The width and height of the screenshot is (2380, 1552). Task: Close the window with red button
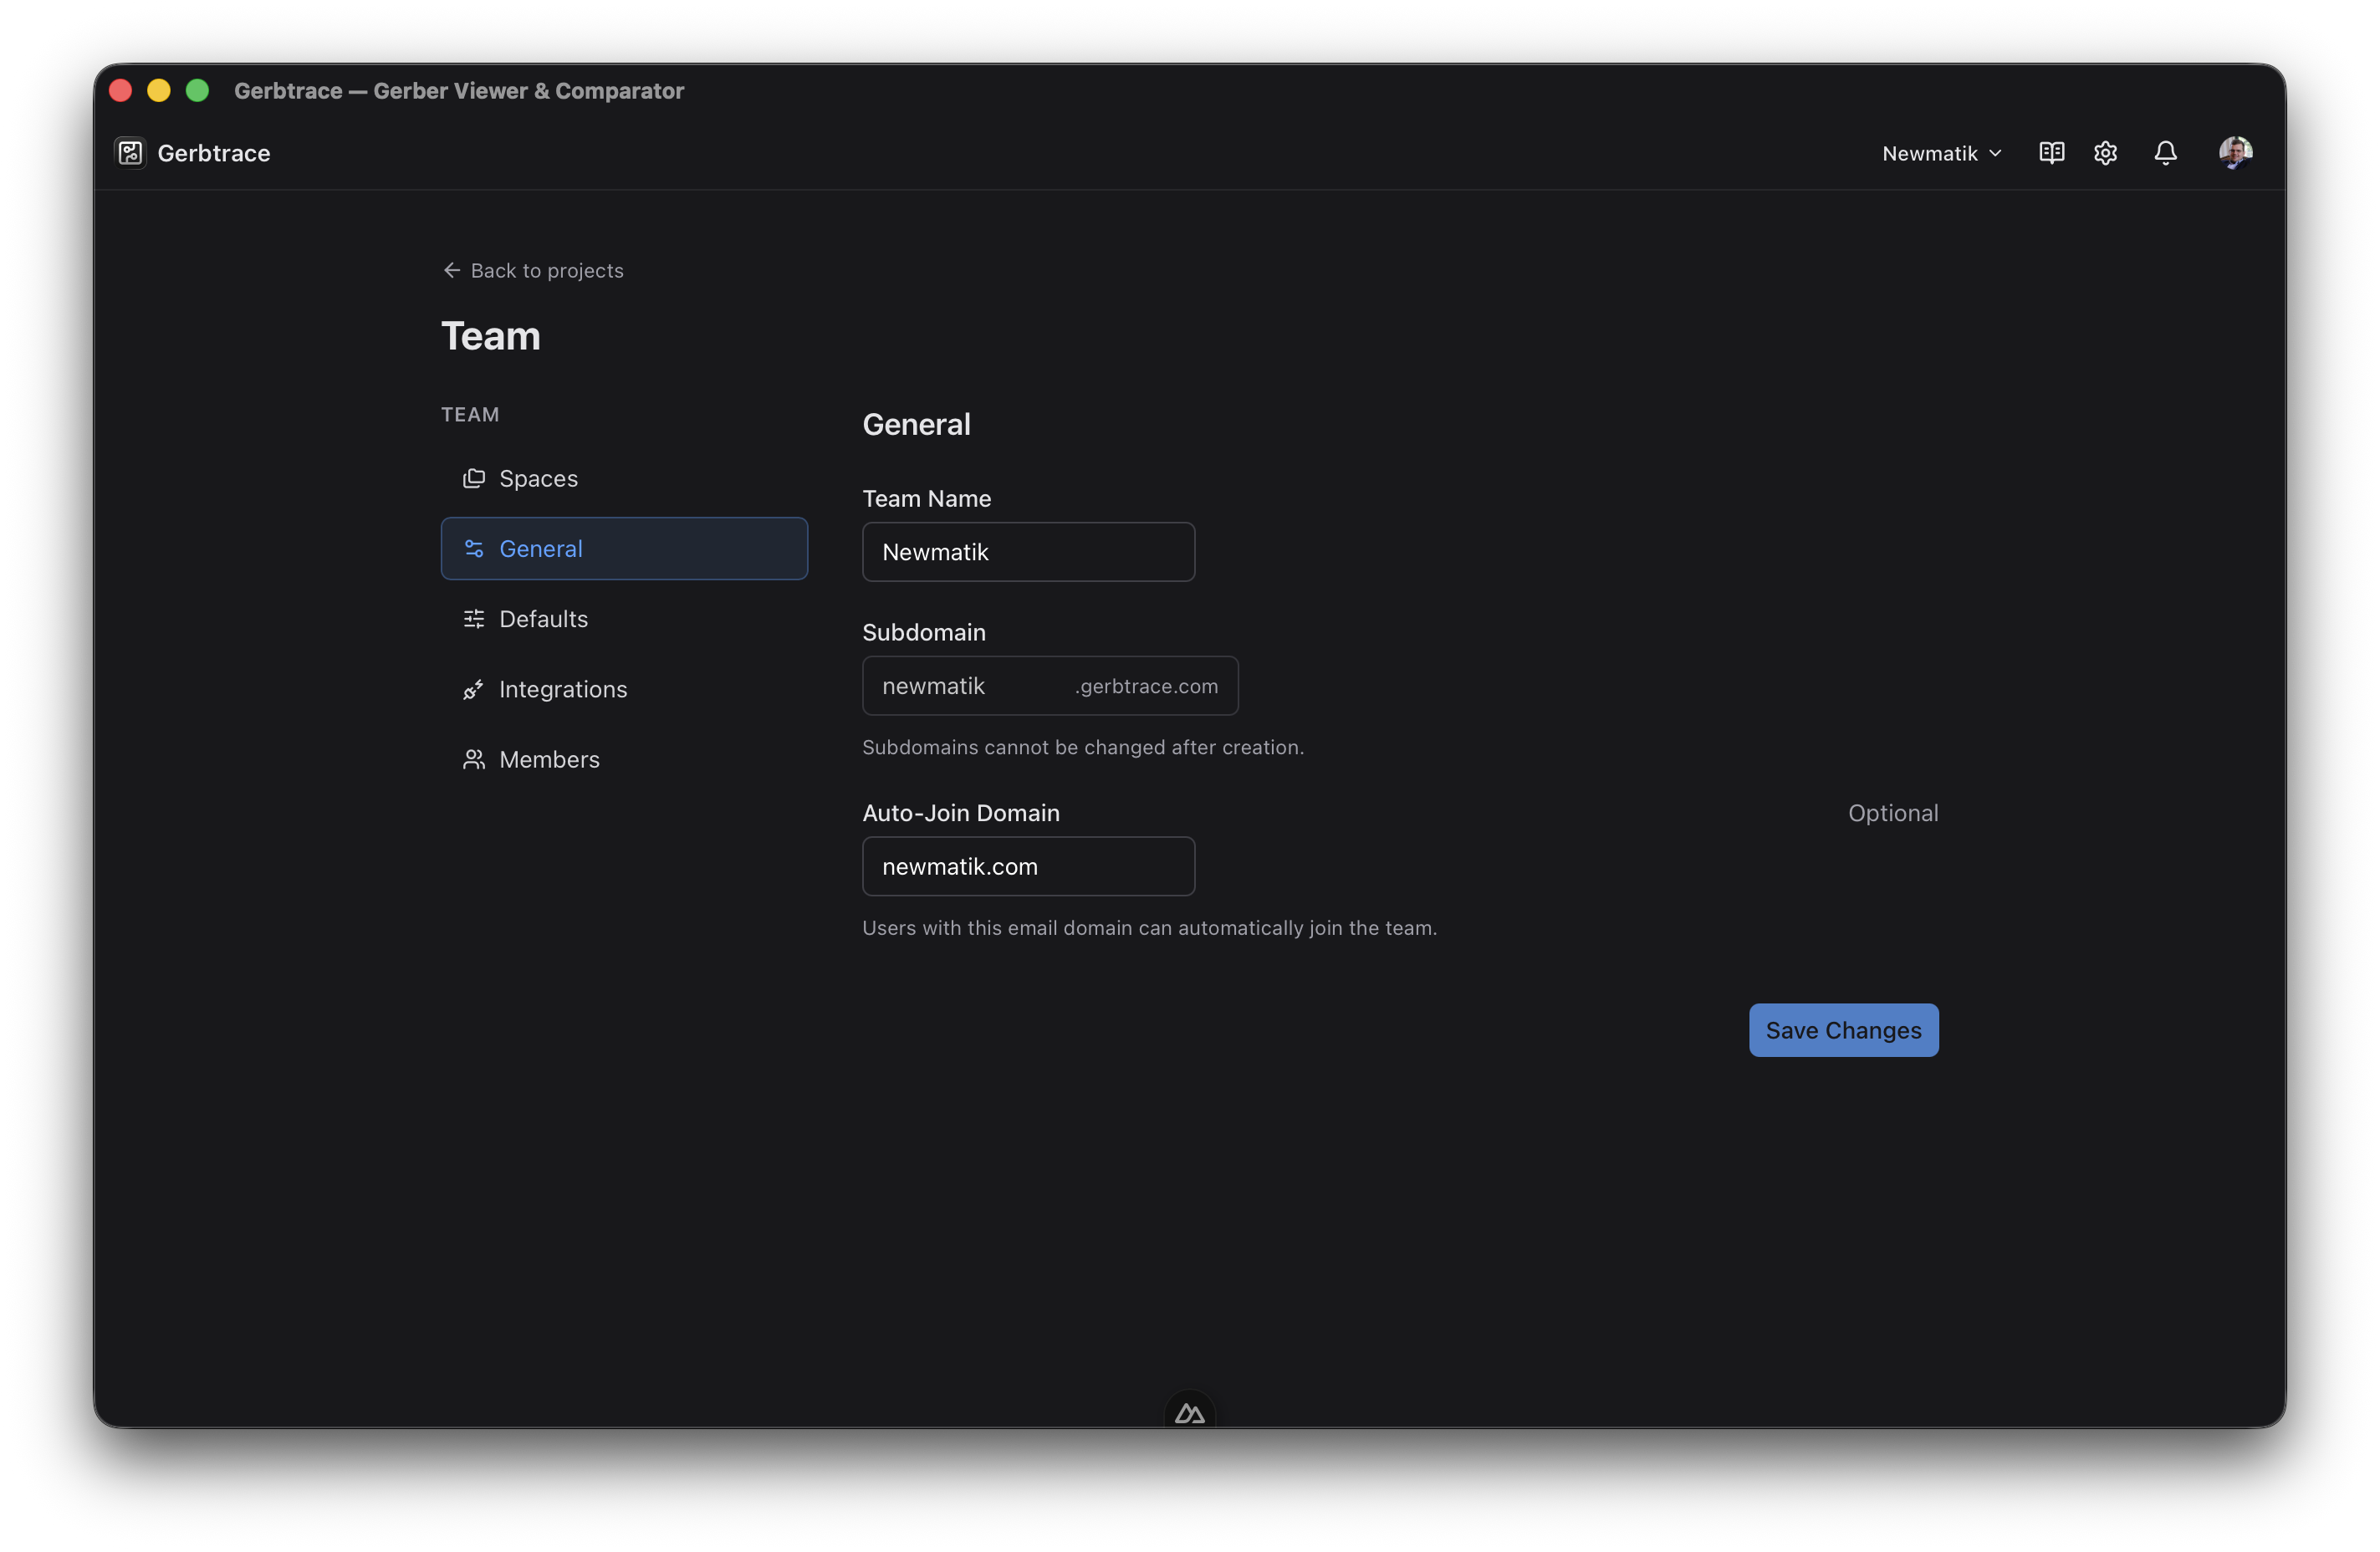tap(121, 90)
